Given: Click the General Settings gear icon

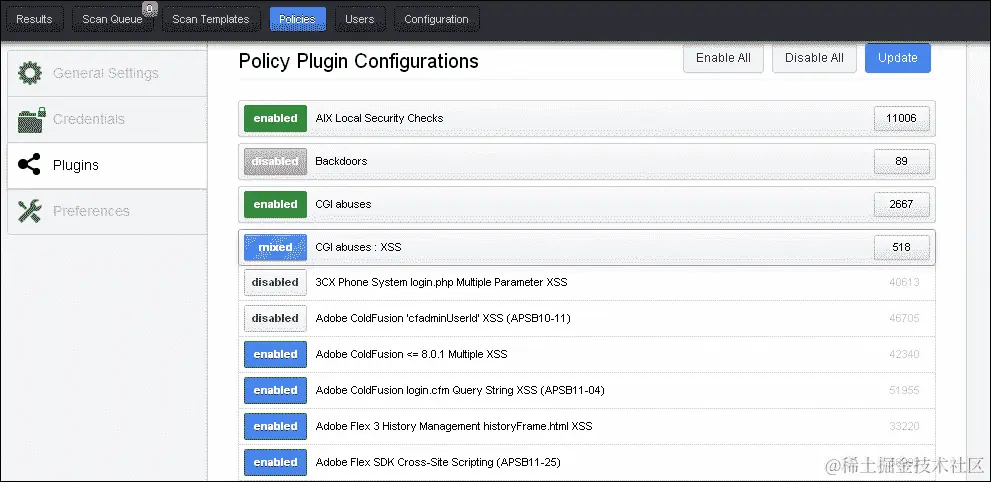Looking at the screenshot, I should pos(30,73).
